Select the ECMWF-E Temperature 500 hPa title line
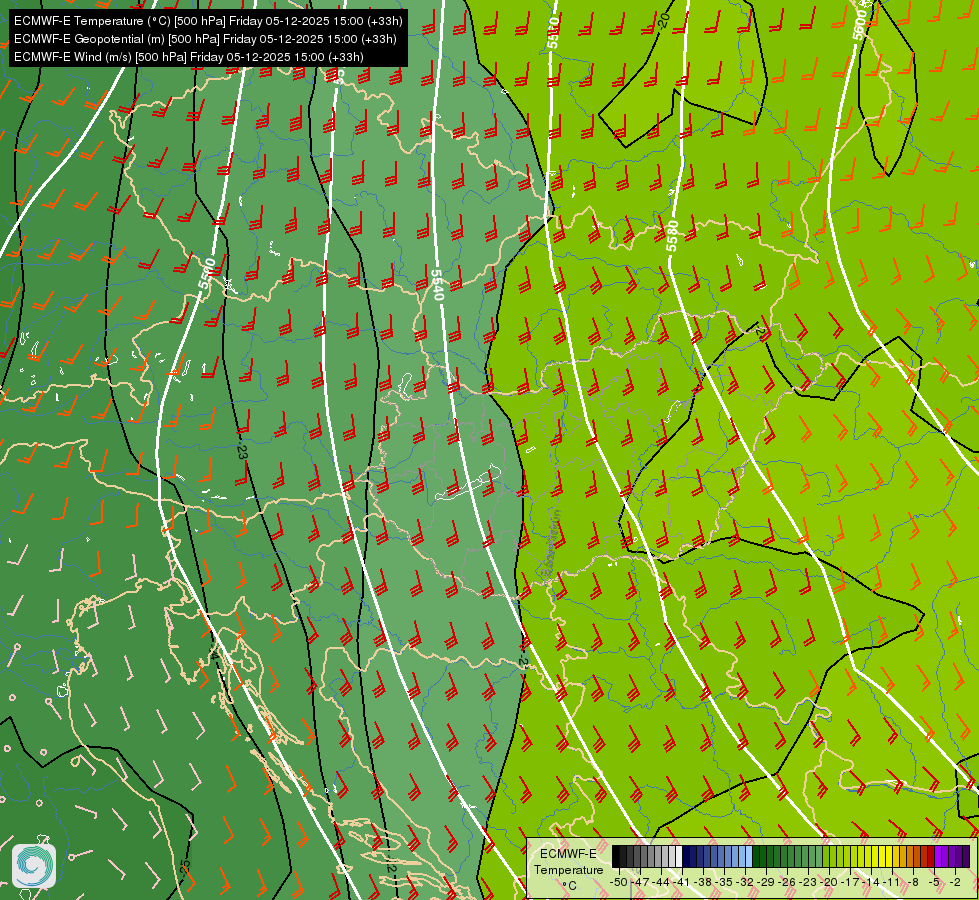Screen dimensions: 979x900 (x=208, y=21)
